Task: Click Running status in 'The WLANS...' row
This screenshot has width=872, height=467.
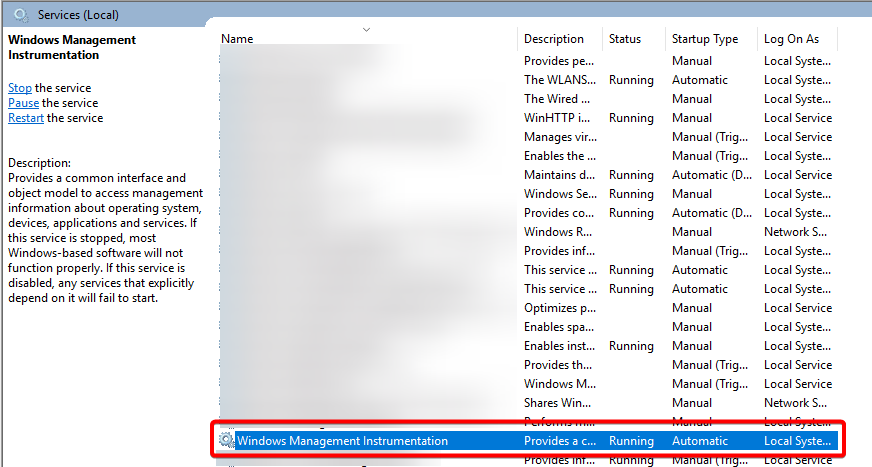Action: (x=631, y=80)
